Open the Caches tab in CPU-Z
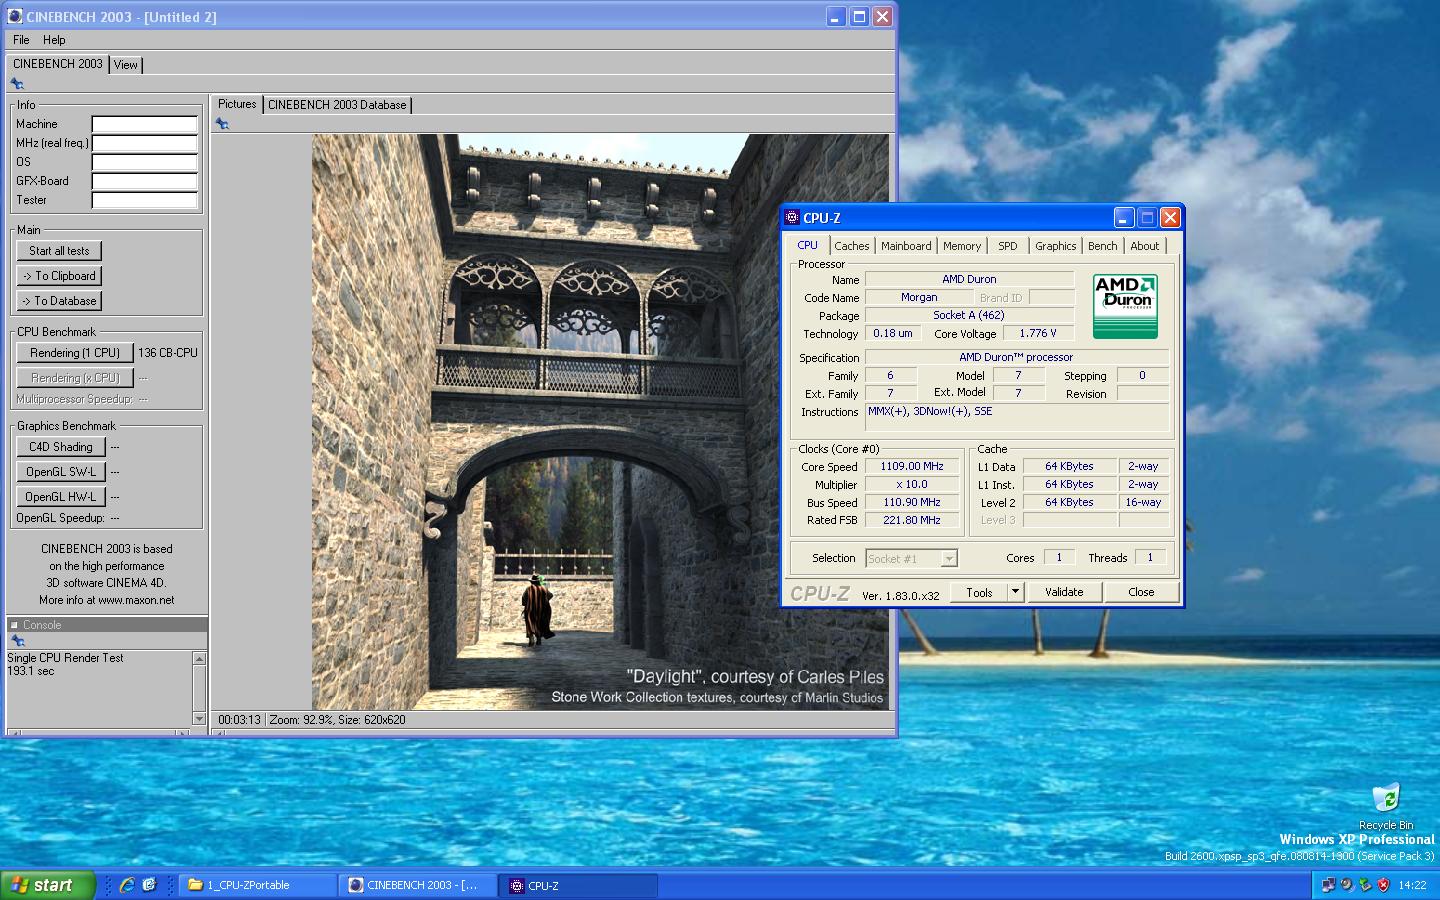This screenshot has width=1440, height=900. tap(852, 246)
